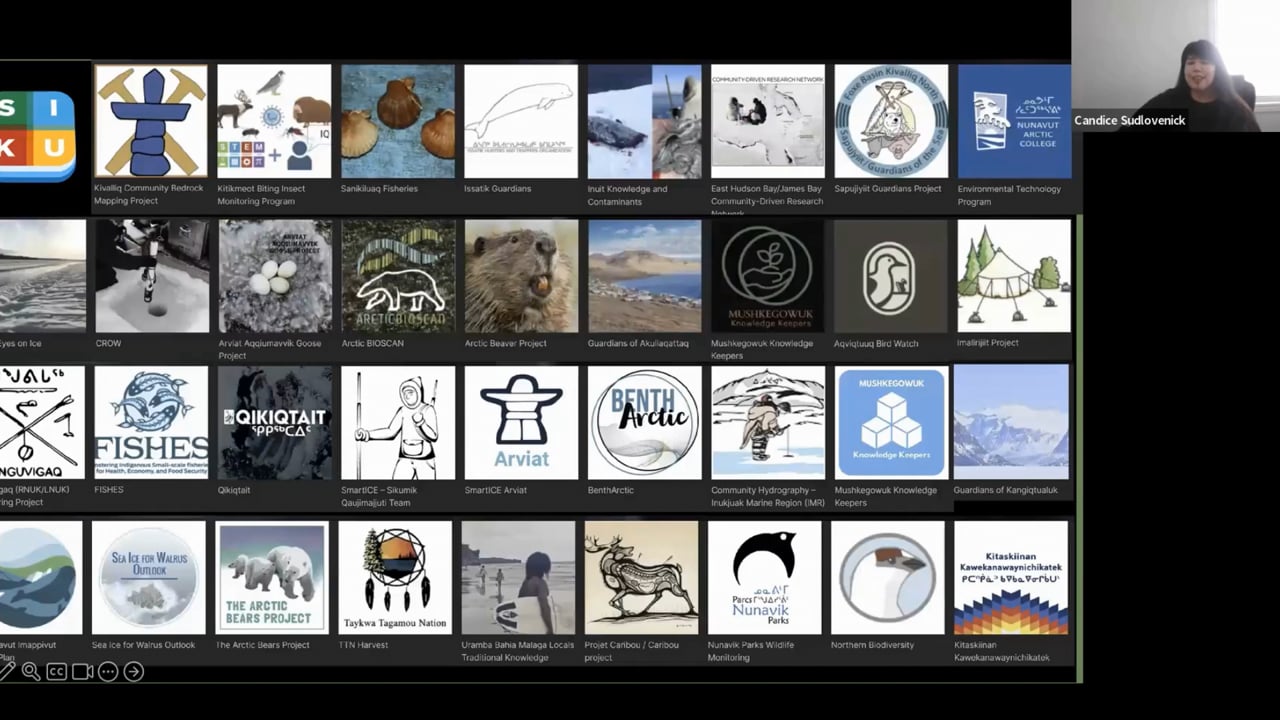Open Sapujiyiit Guardians of the Sea logo
The height and width of the screenshot is (720, 1280).
click(891, 121)
